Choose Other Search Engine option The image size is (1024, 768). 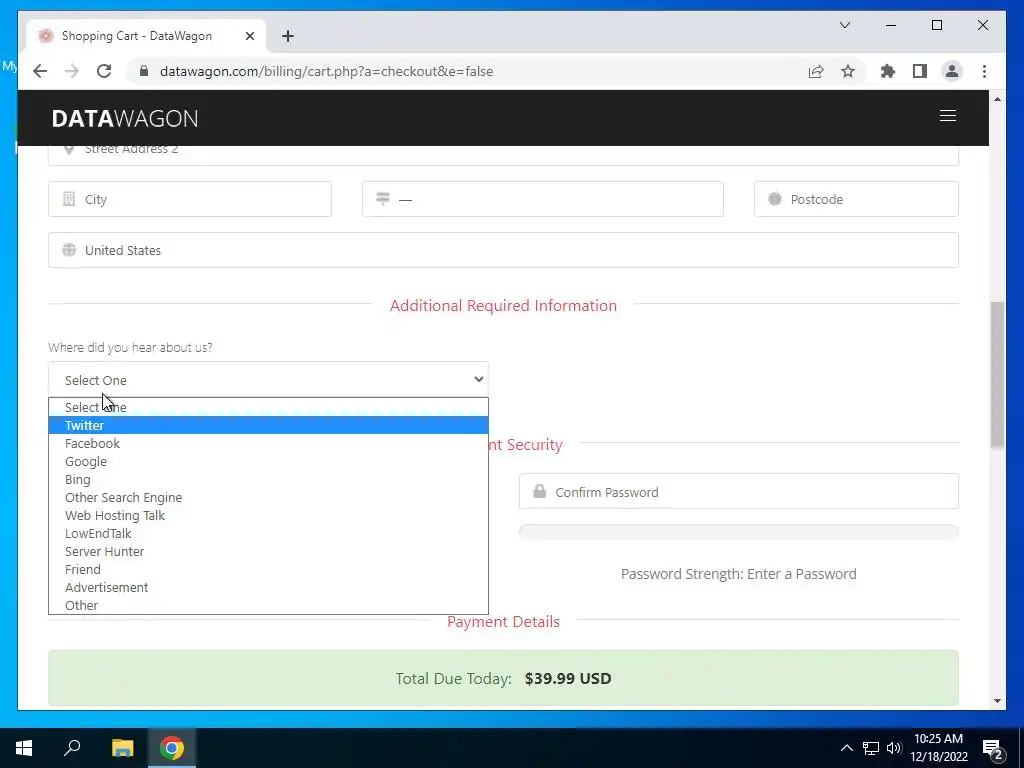(268, 498)
